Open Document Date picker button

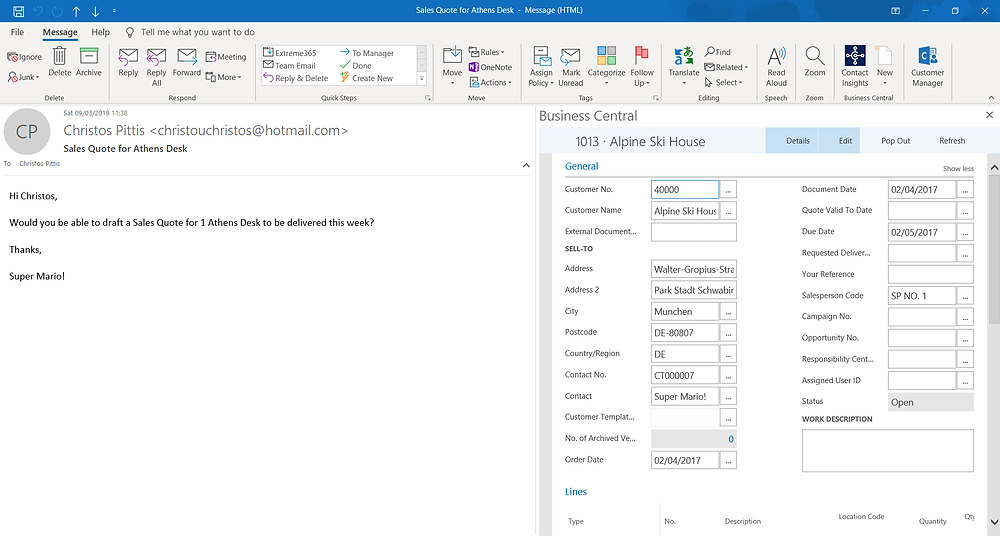[965, 190]
